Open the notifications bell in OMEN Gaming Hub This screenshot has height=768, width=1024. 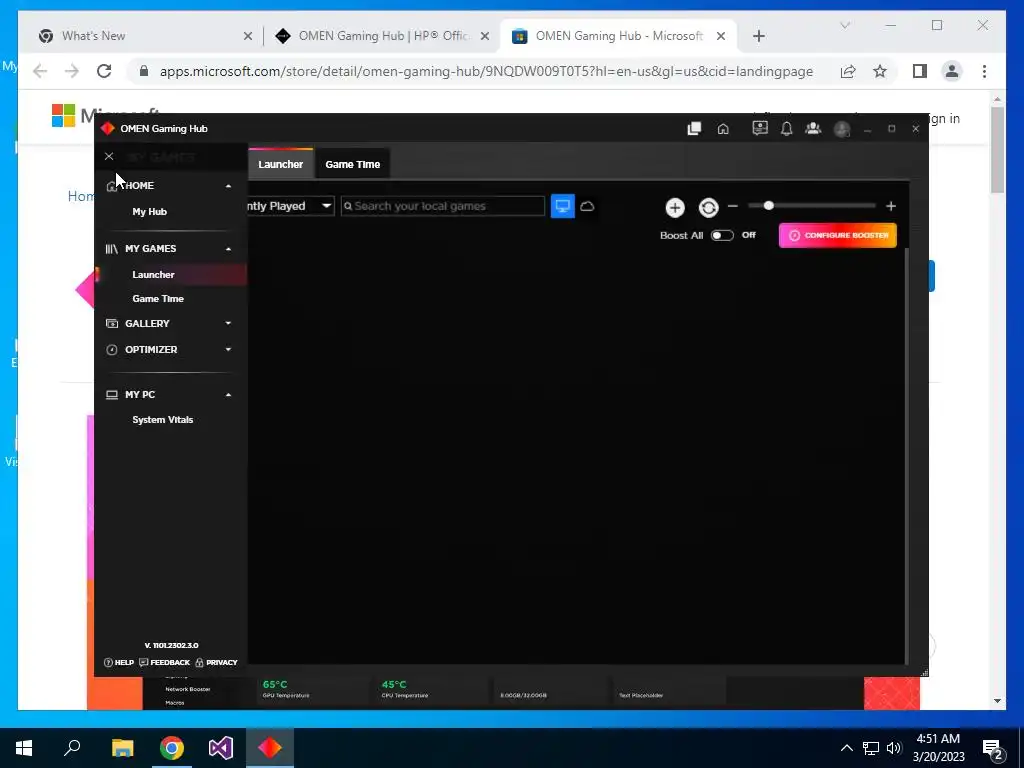coord(786,129)
